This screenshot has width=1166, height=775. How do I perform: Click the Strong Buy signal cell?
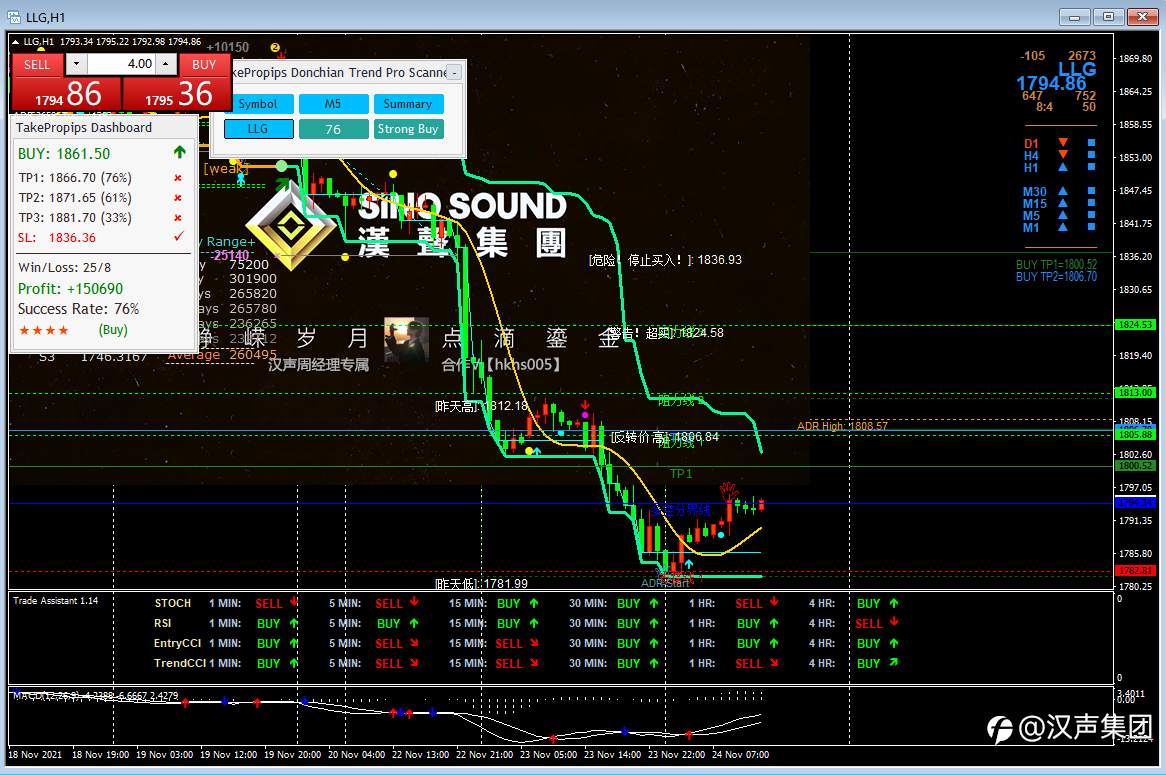pyautogui.click(x=408, y=129)
